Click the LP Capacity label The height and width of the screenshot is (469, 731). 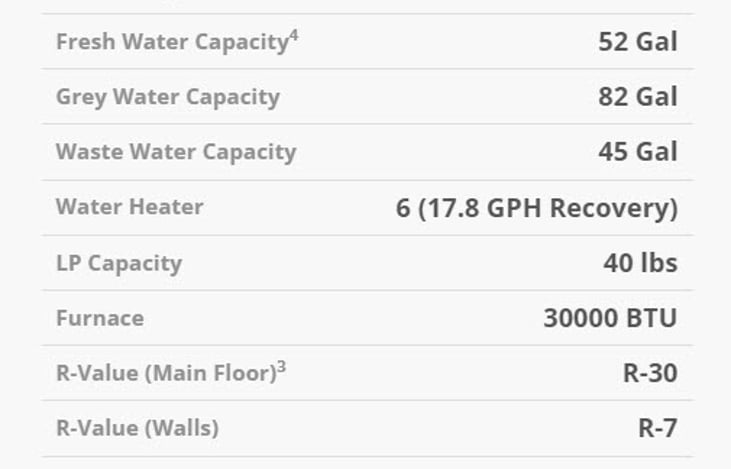pos(118,263)
